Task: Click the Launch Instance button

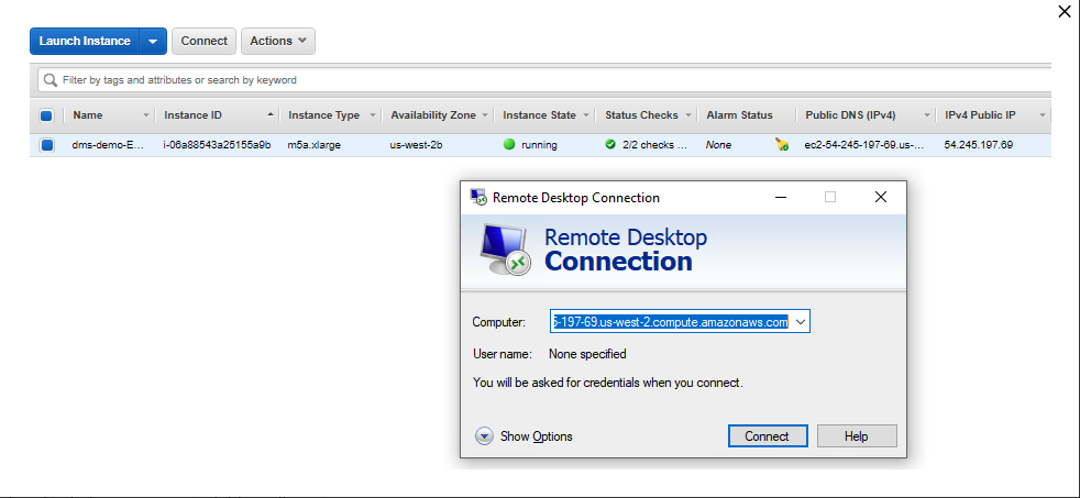Action: coord(85,41)
